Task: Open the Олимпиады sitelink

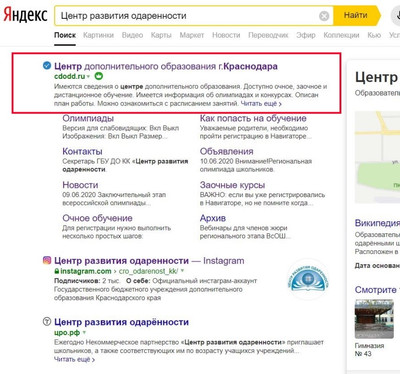Action: point(88,118)
